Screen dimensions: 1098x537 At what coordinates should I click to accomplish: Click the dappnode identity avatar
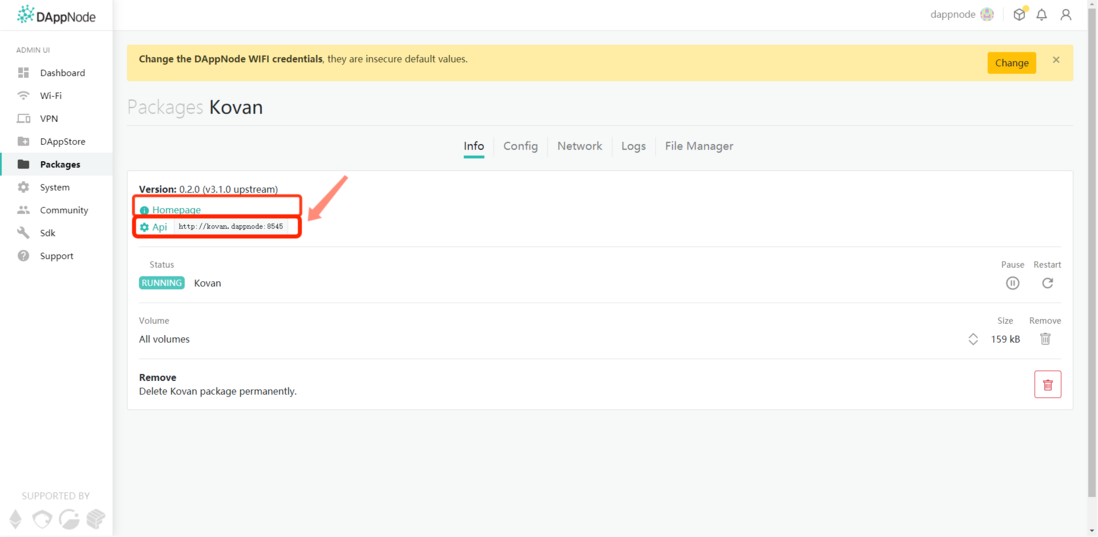[987, 15]
